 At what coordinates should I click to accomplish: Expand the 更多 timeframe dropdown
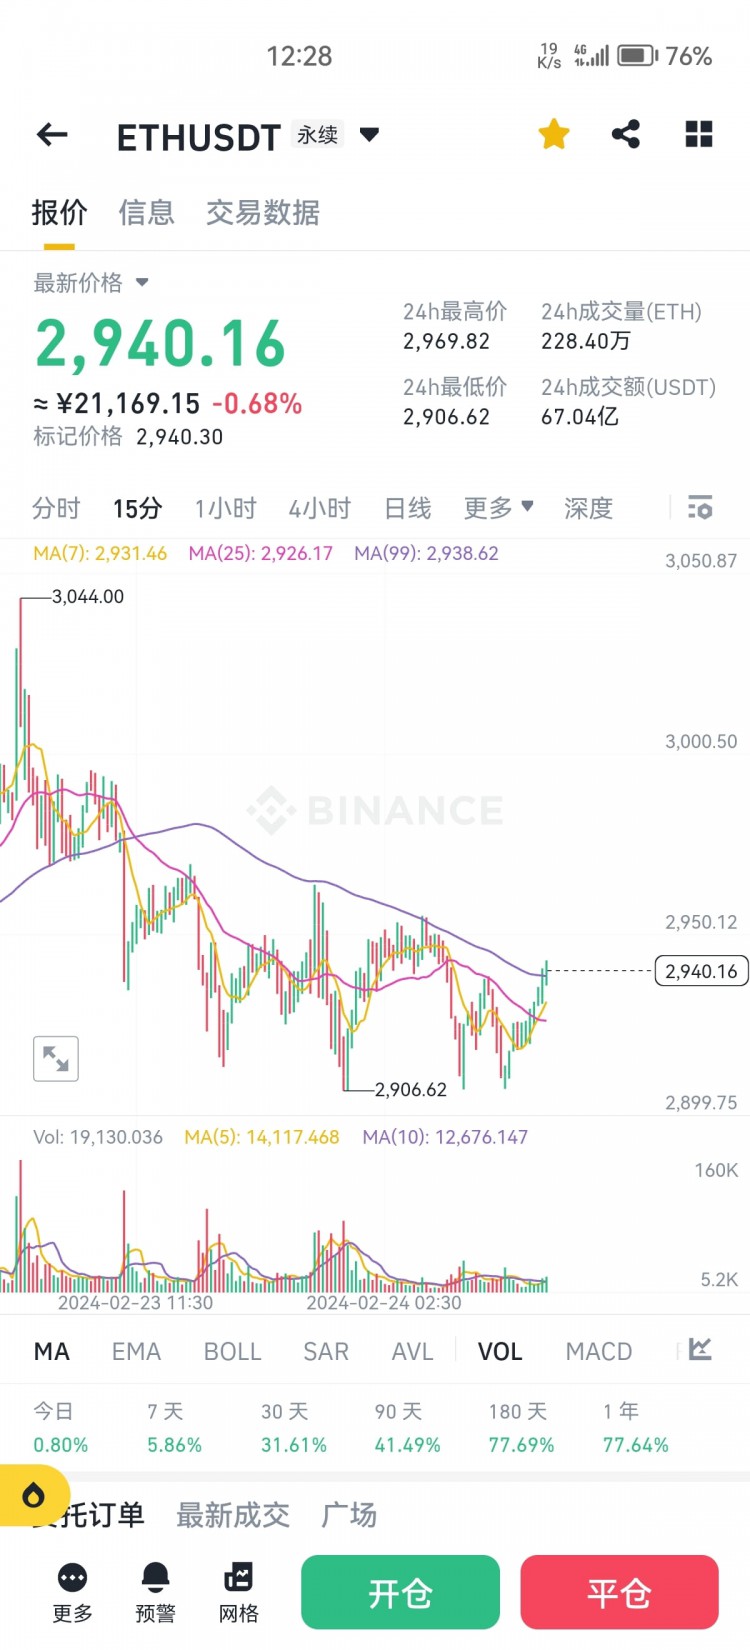[498, 508]
